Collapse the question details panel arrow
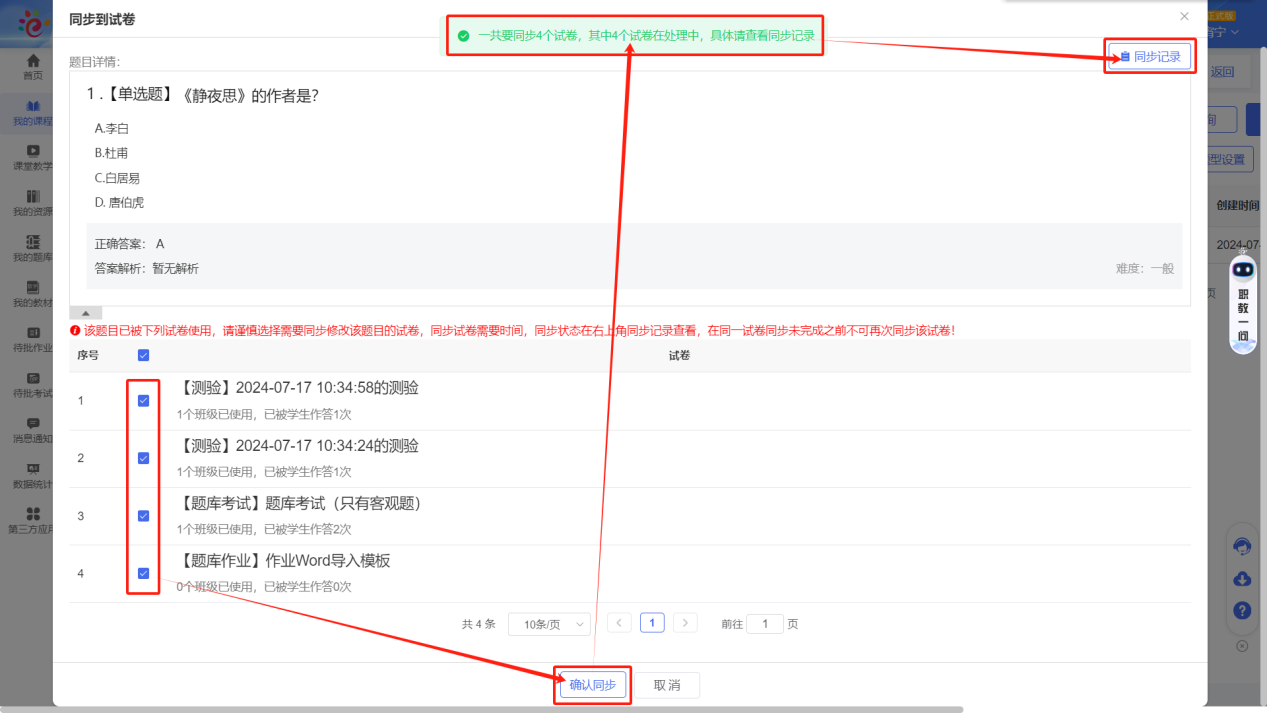This screenshot has width=1267, height=713. [85, 313]
